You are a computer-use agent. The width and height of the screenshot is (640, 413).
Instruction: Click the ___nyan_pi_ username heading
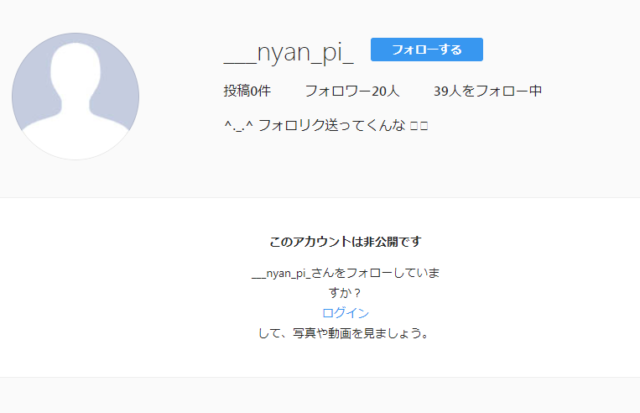click(x=289, y=51)
